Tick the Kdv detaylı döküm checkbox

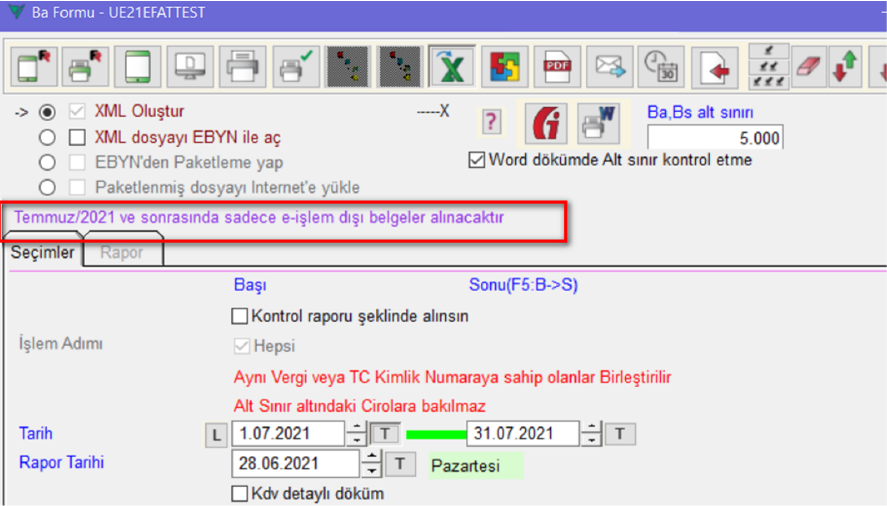click(240, 493)
